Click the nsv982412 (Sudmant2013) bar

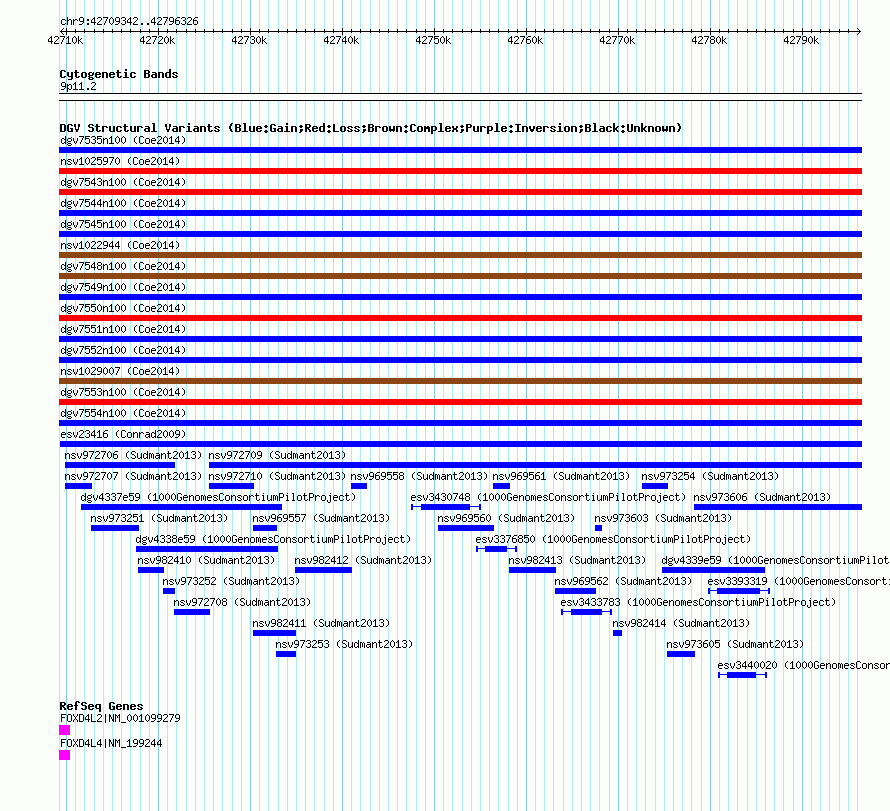324,570
